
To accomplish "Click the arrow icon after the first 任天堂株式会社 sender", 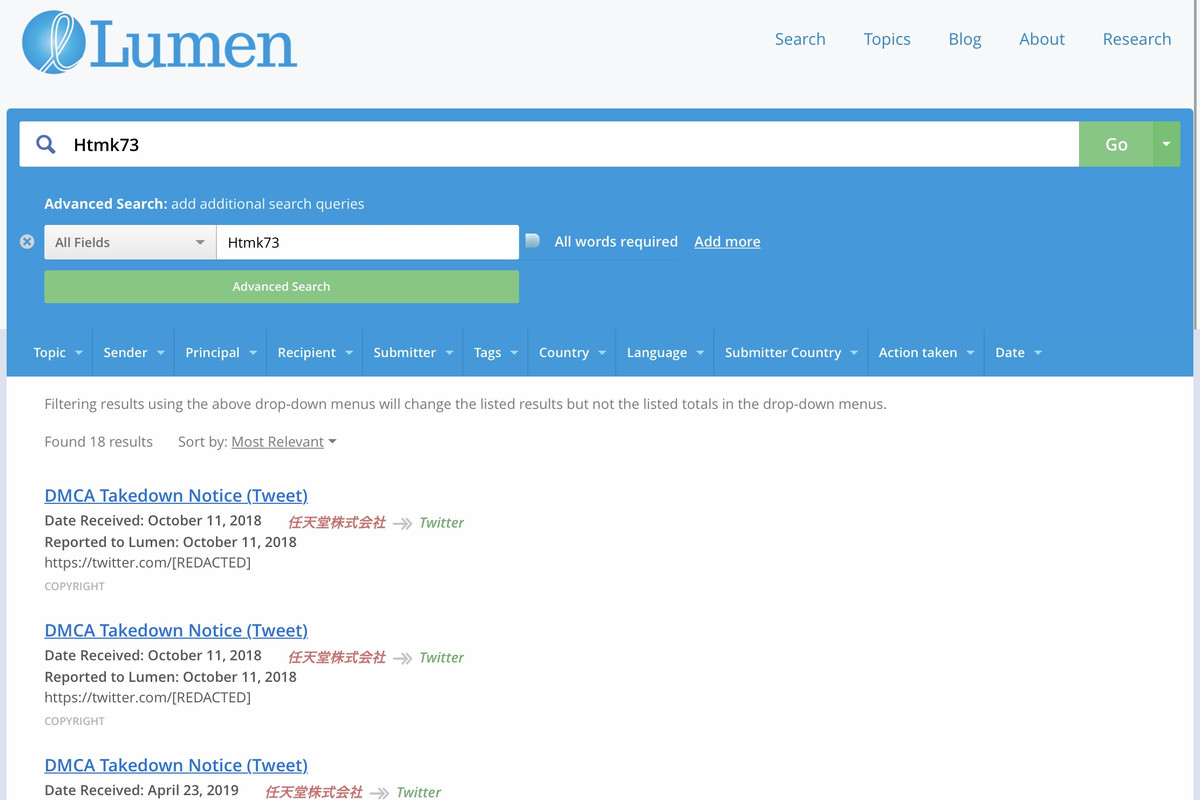I will pos(402,523).
